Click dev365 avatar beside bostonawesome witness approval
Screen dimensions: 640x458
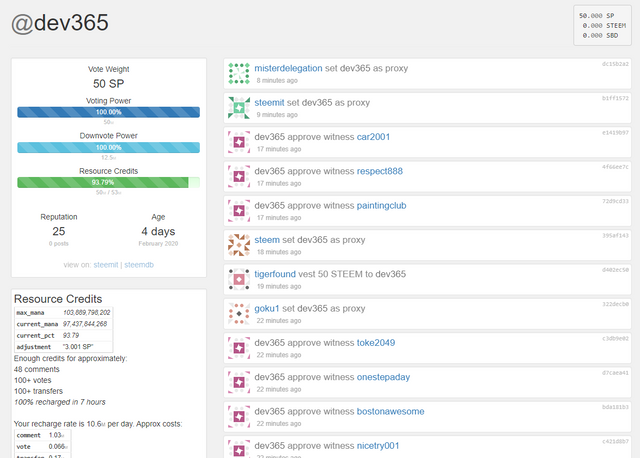tap(239, 416)
